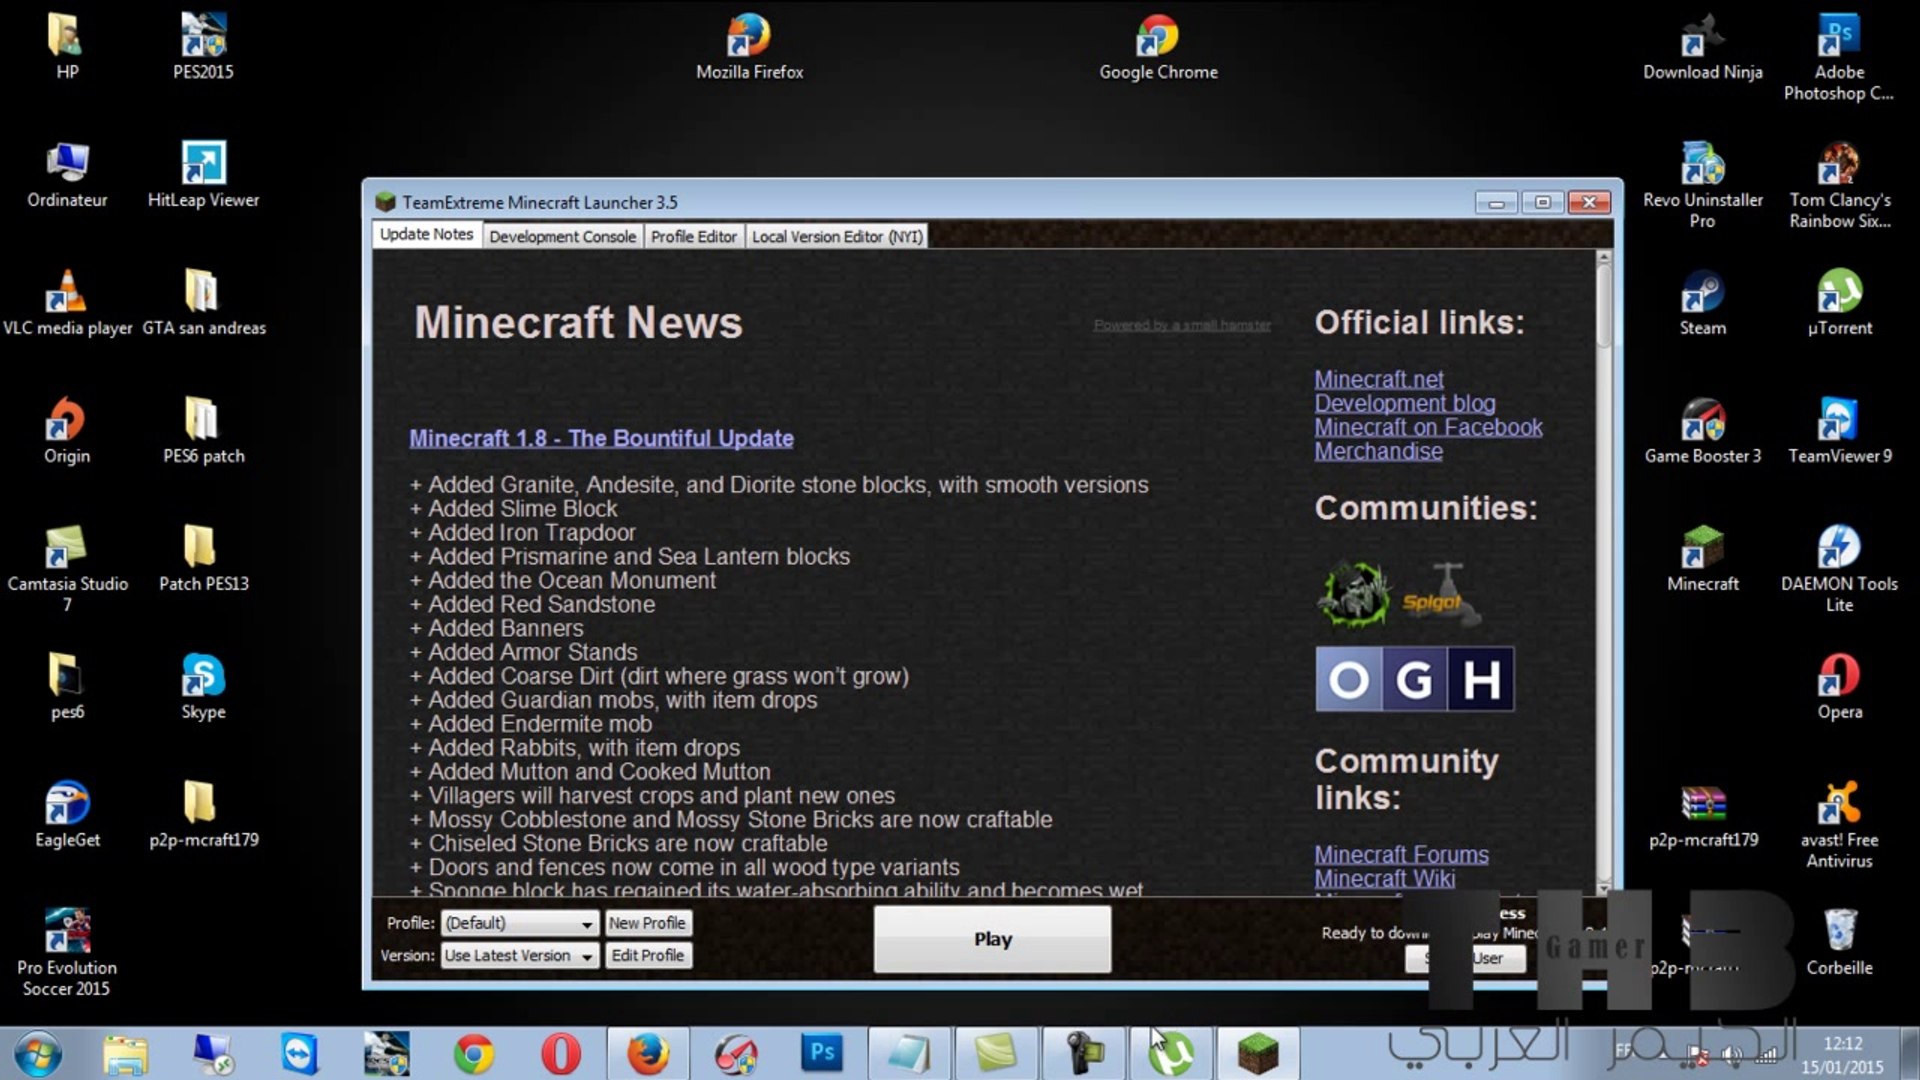Open the Profile Editor tab
The width and height of the screenshot is (1920, 1080).
click(x=693, y=237)
